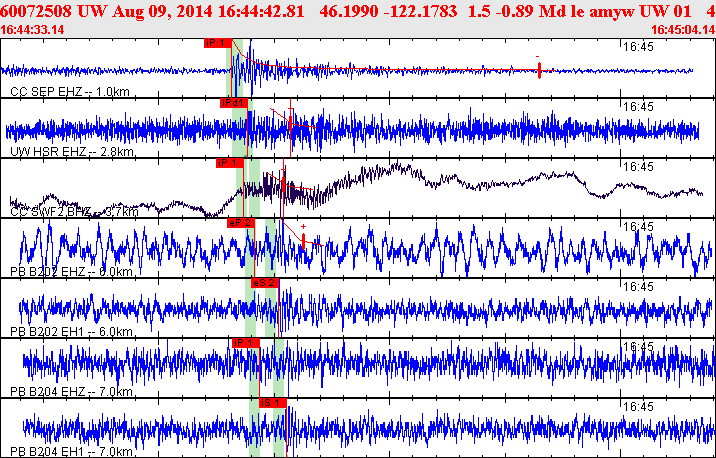
Task: Select the eP 2 pick flag on PB B202 EHZ
Action: [241, 222]
